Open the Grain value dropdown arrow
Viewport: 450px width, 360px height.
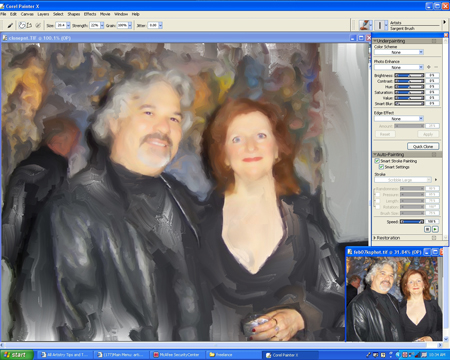coord(130,25)
